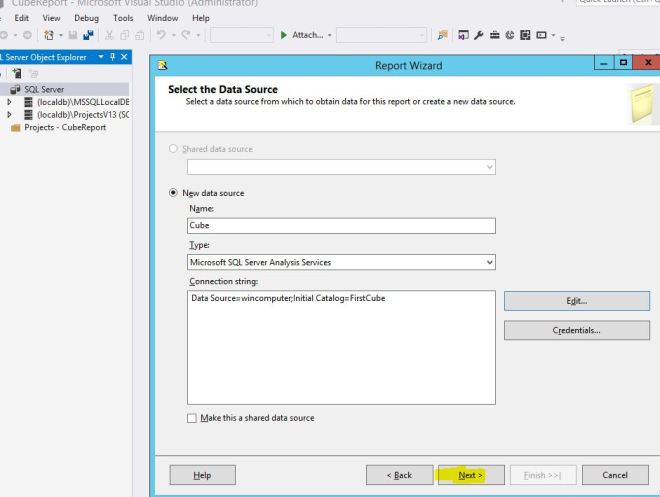660x497 pixels.
Task: Check Make this a shared data source
Action: [192, 418]
